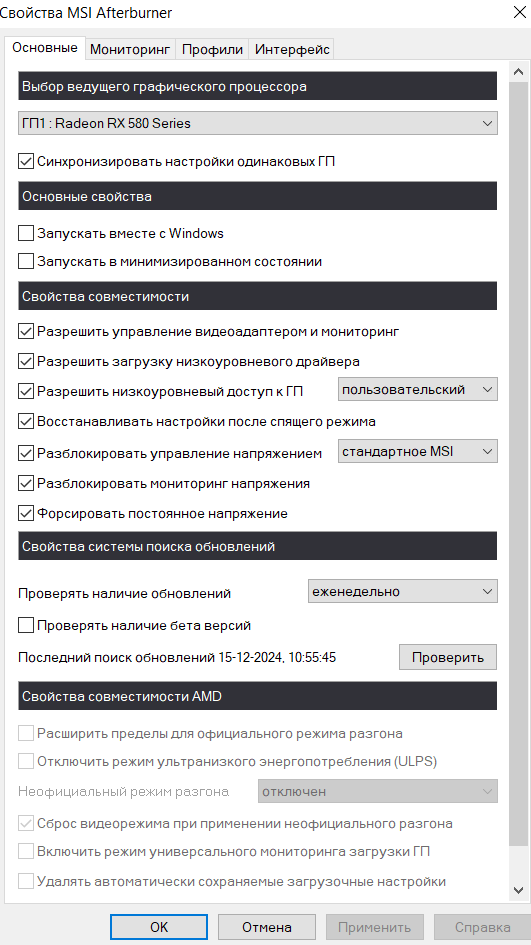Click the Отмена button

coord(266,927)
